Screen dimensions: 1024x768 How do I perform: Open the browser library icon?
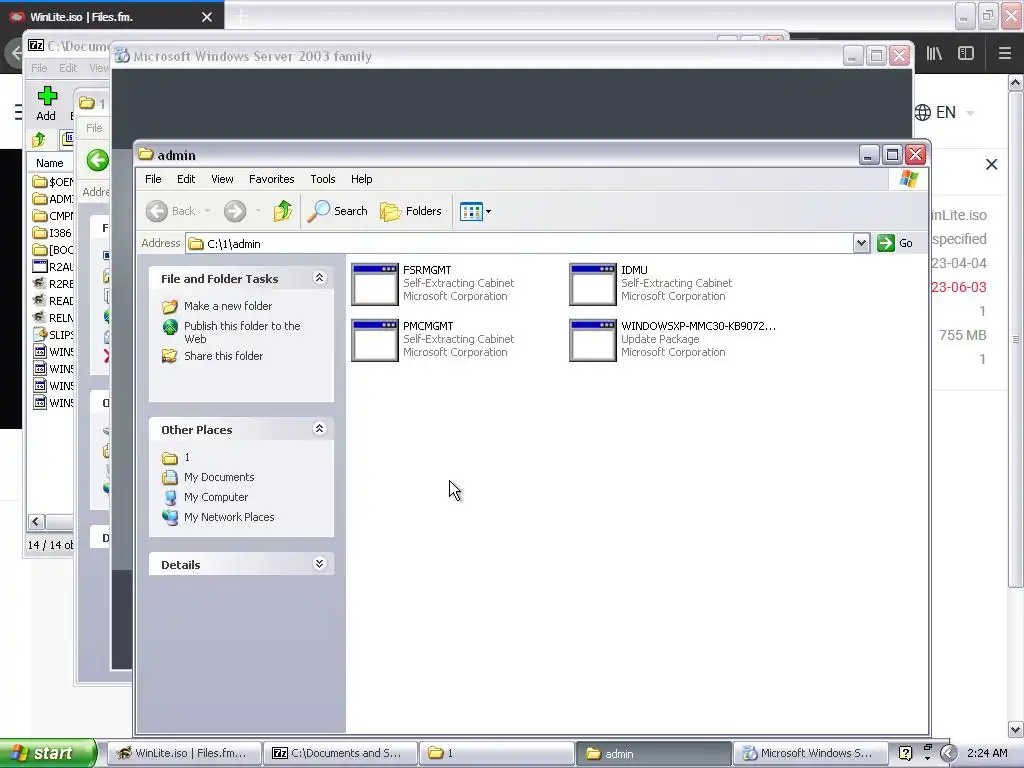(x=935, y=54)
